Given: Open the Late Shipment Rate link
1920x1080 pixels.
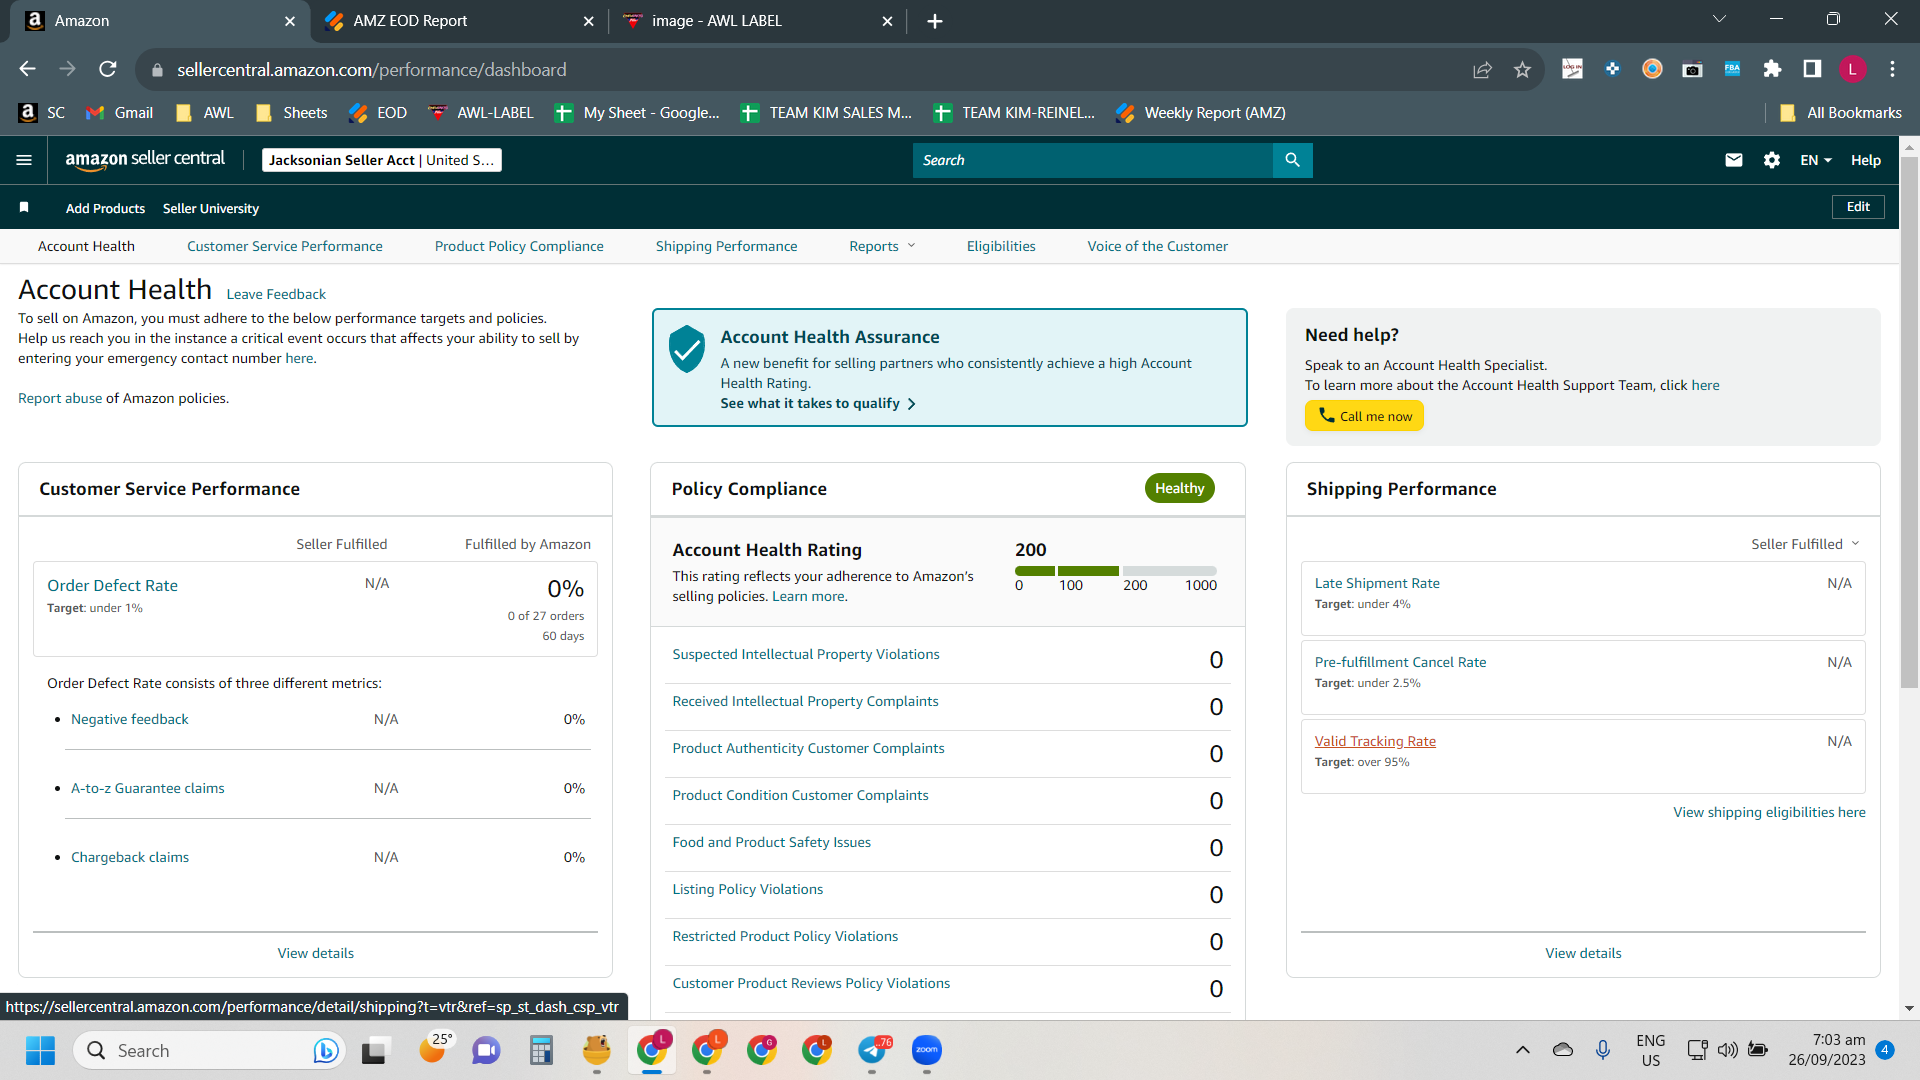Looking at the screenshot, I should 1377,583.
